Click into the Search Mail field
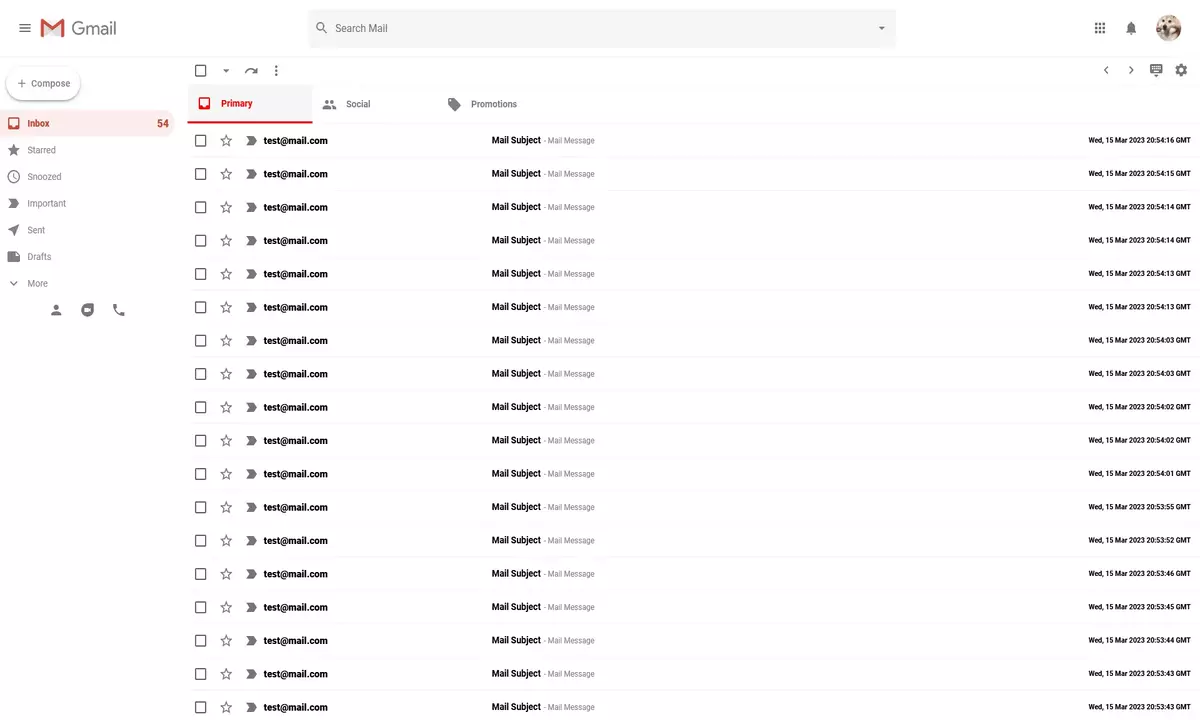Image resolution: width=1200 pixels, height=720 pixels. (600, 28)
